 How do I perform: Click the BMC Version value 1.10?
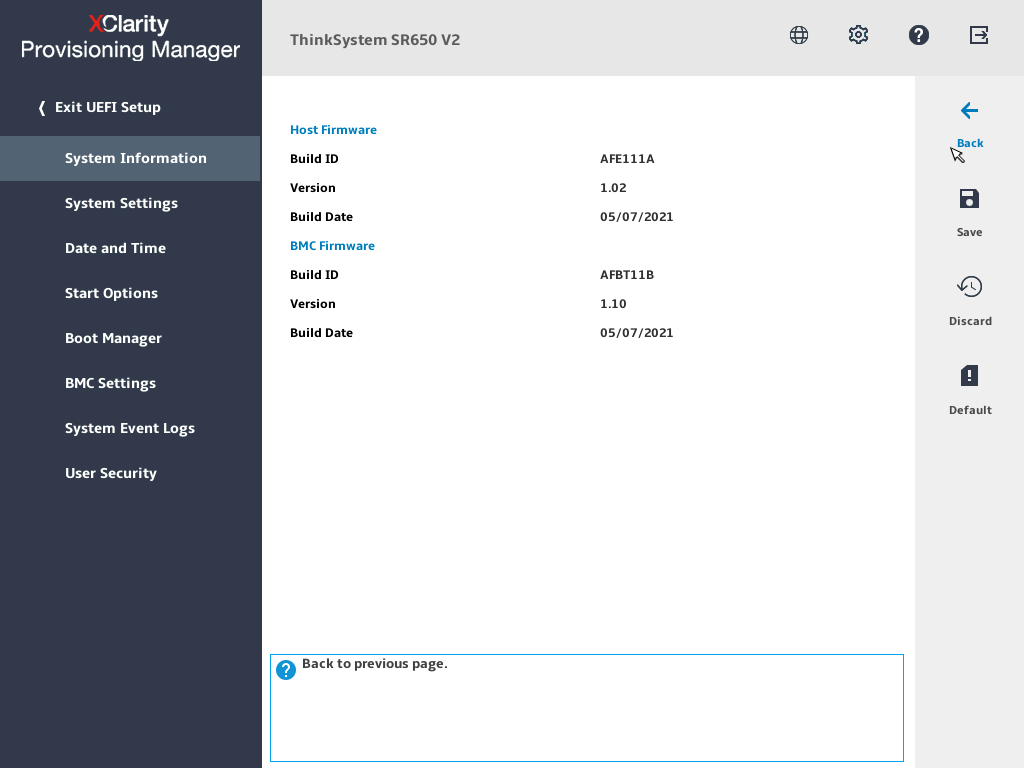[613, 304]
